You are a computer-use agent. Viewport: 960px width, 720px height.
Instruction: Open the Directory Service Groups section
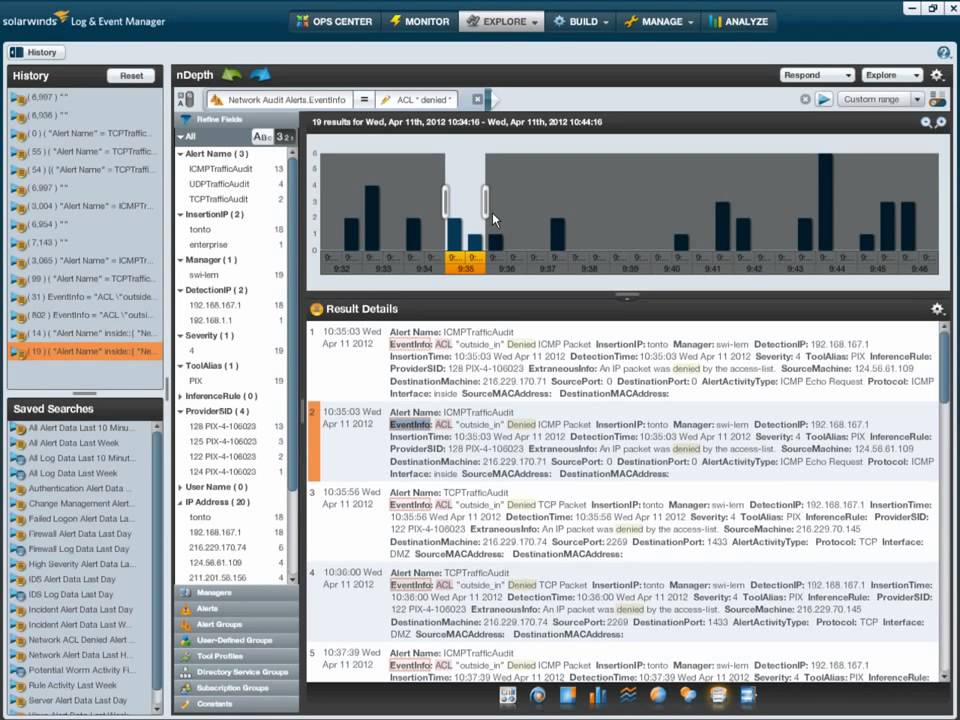[236, 672]
